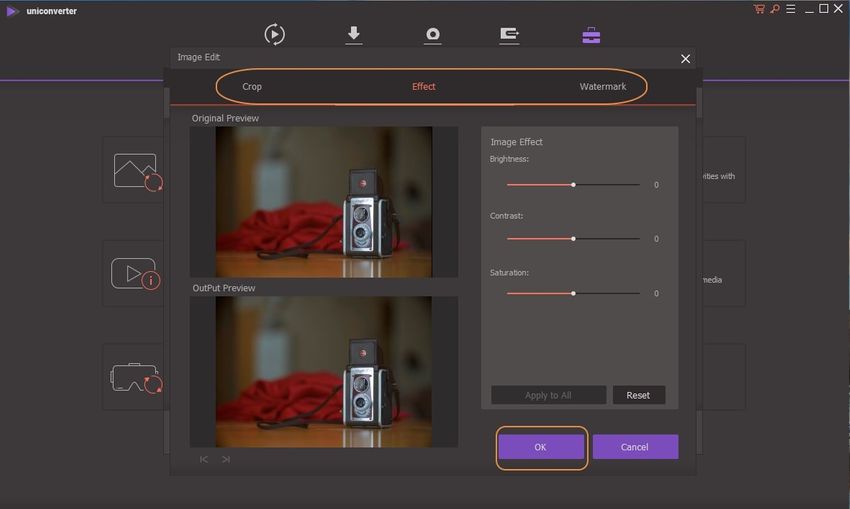
Task: Click the key registration icon
Action: [774, 9]
